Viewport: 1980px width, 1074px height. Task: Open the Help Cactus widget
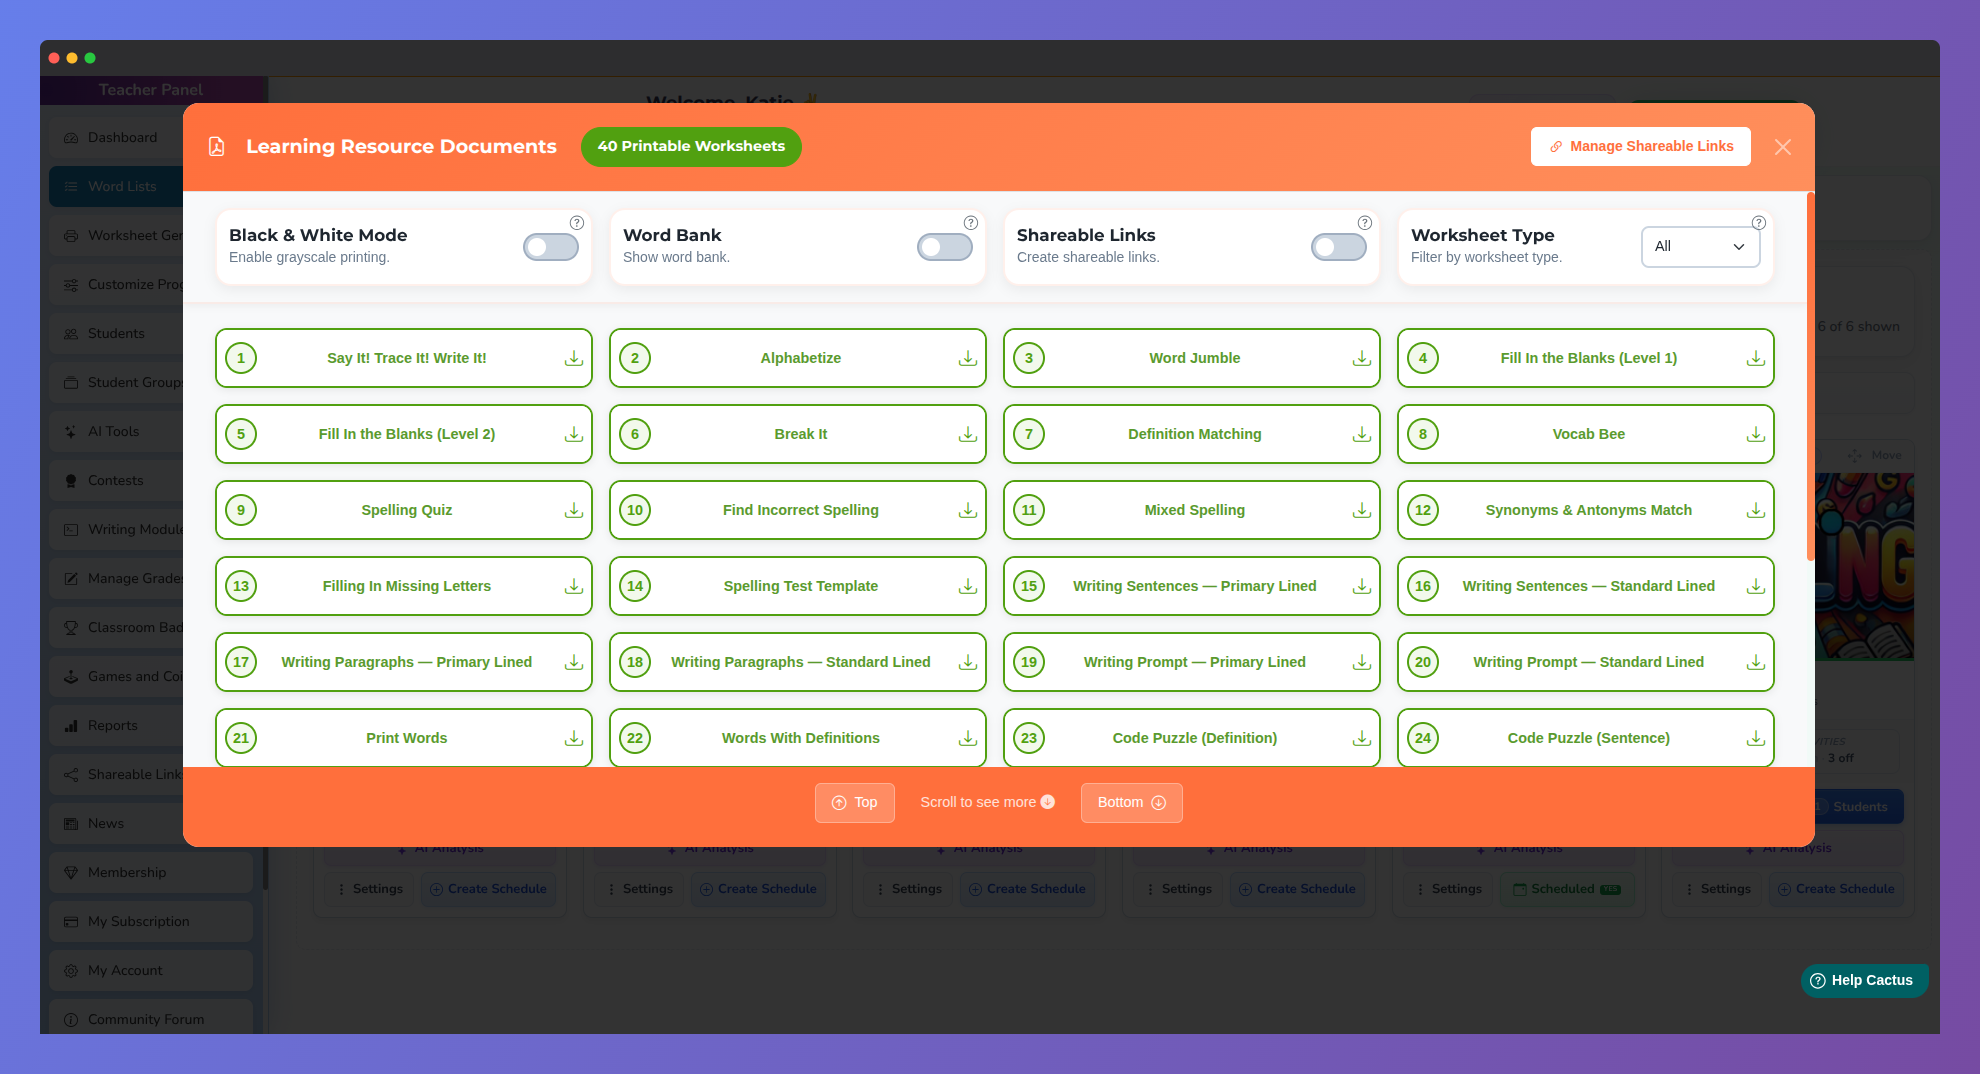[x=1864, y=980]
